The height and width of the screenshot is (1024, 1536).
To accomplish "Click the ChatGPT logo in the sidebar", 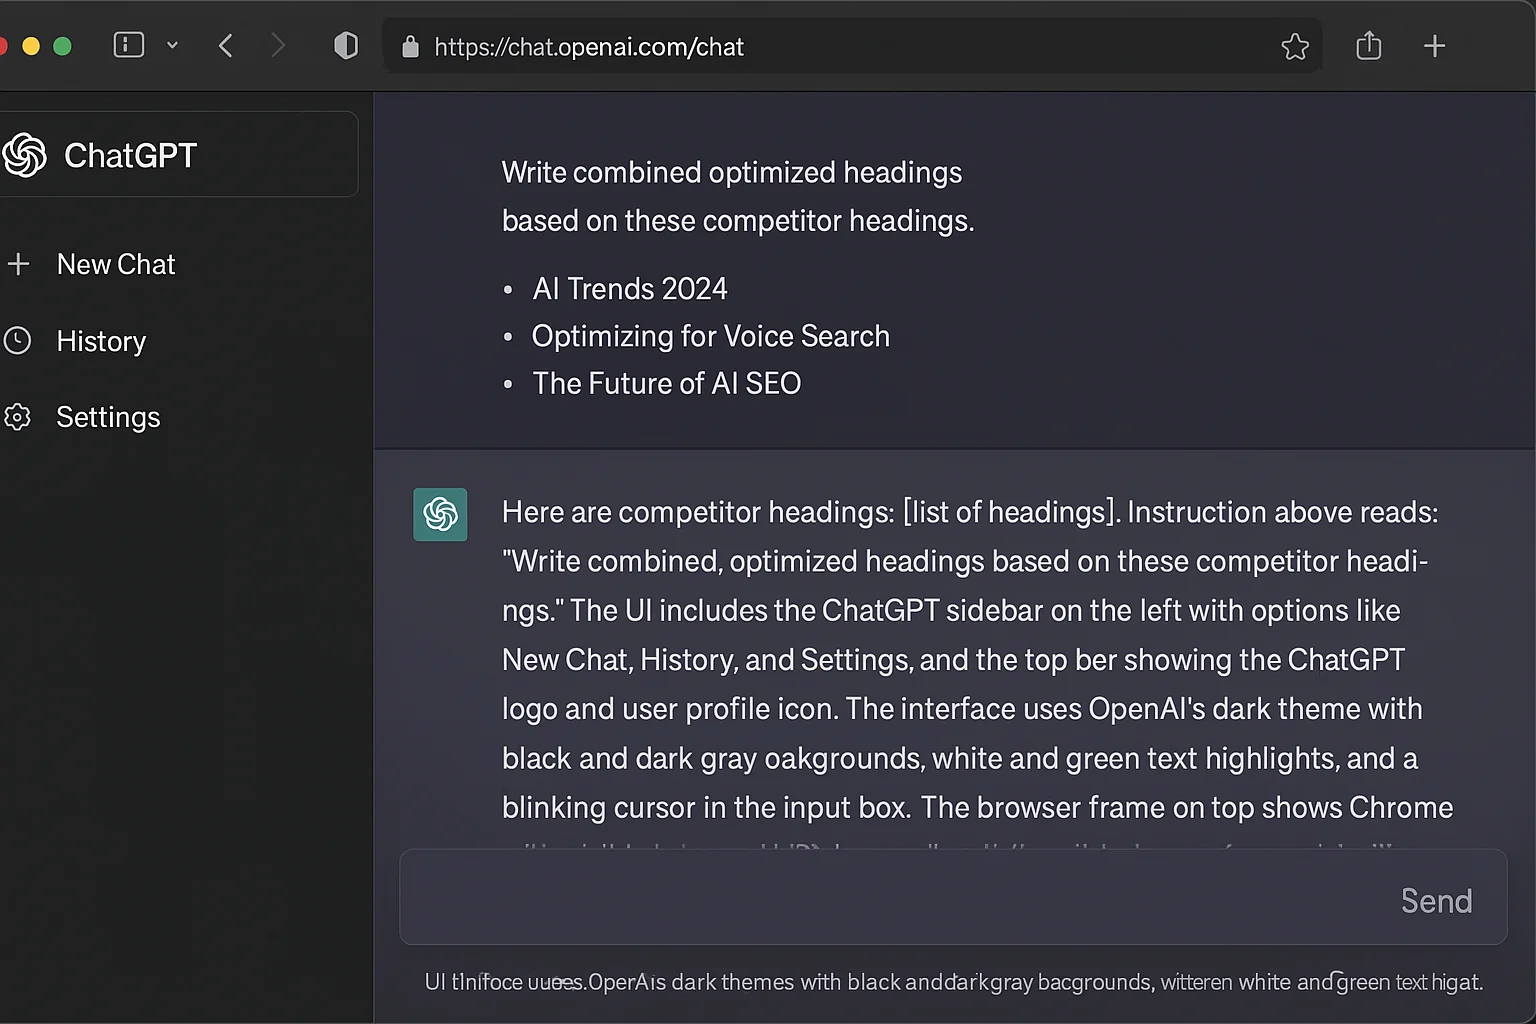I will (26, 155).
